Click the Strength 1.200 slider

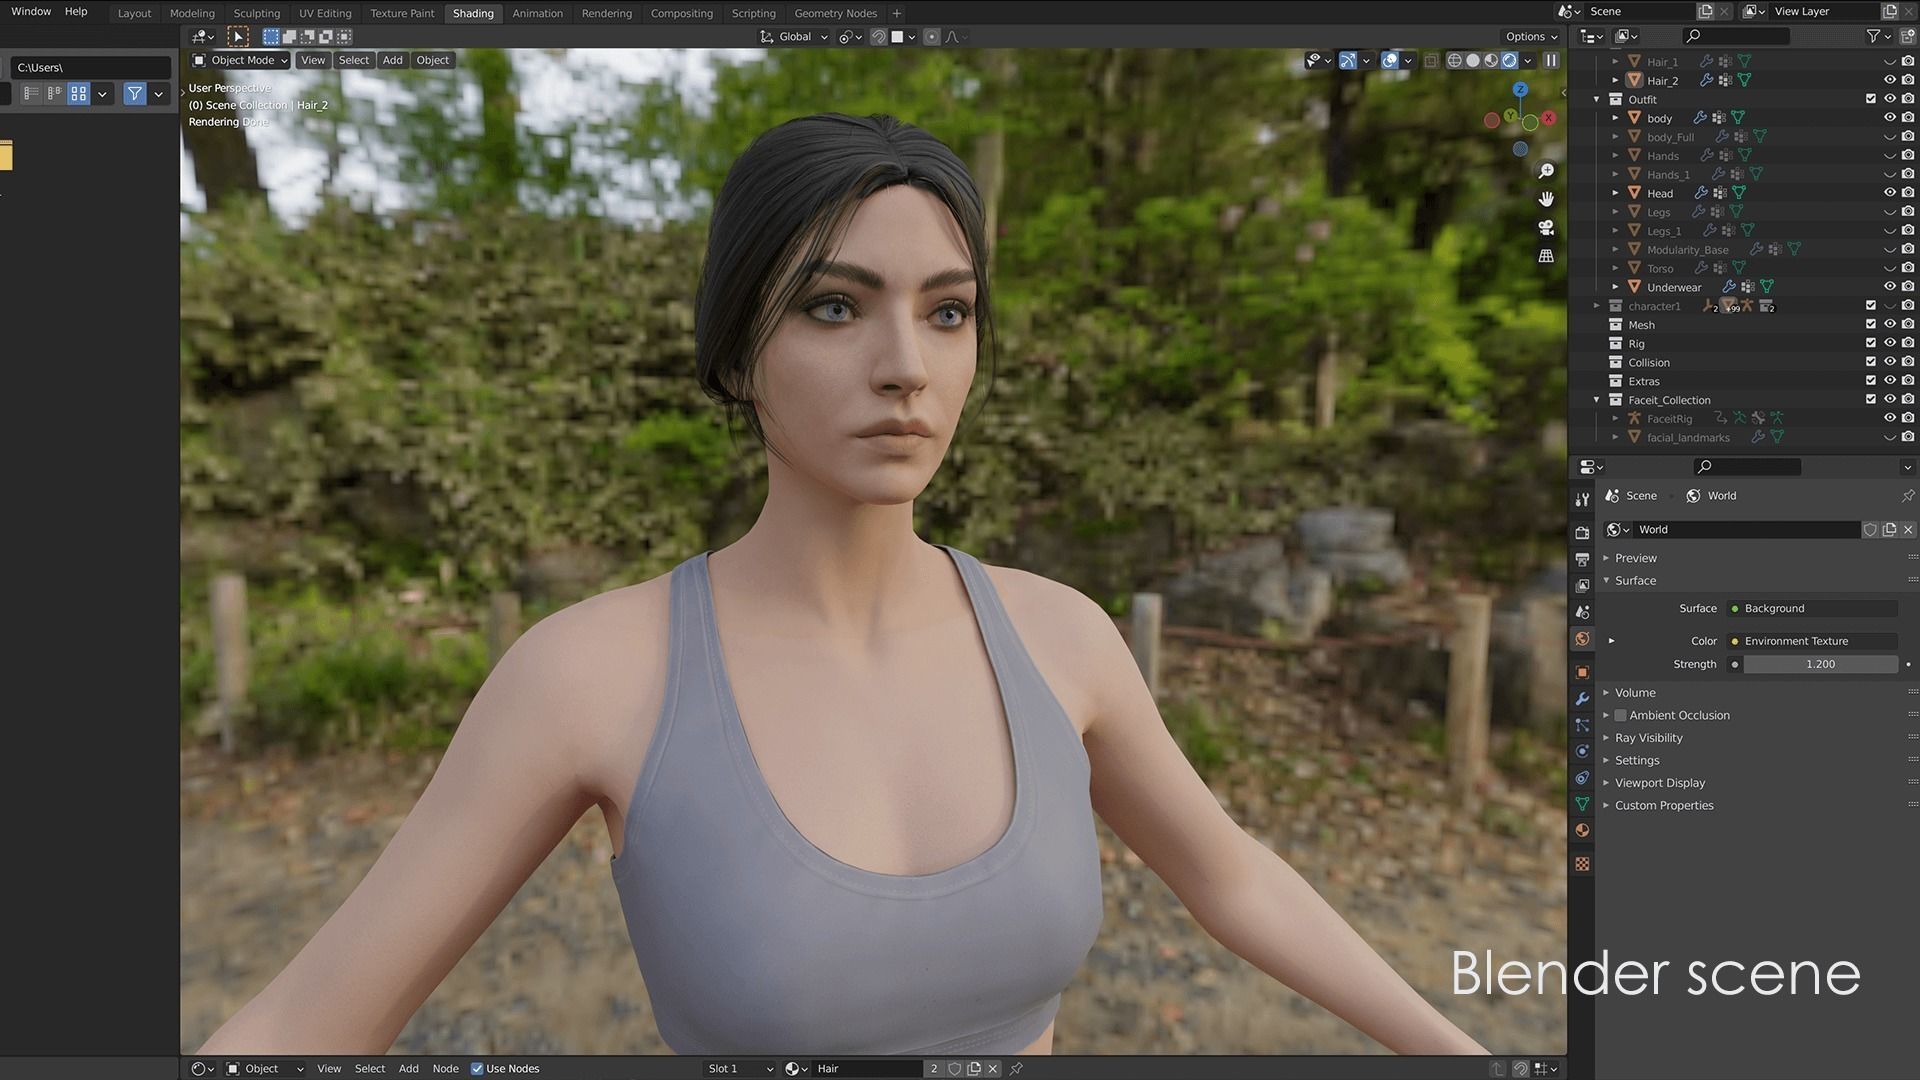1820,664
